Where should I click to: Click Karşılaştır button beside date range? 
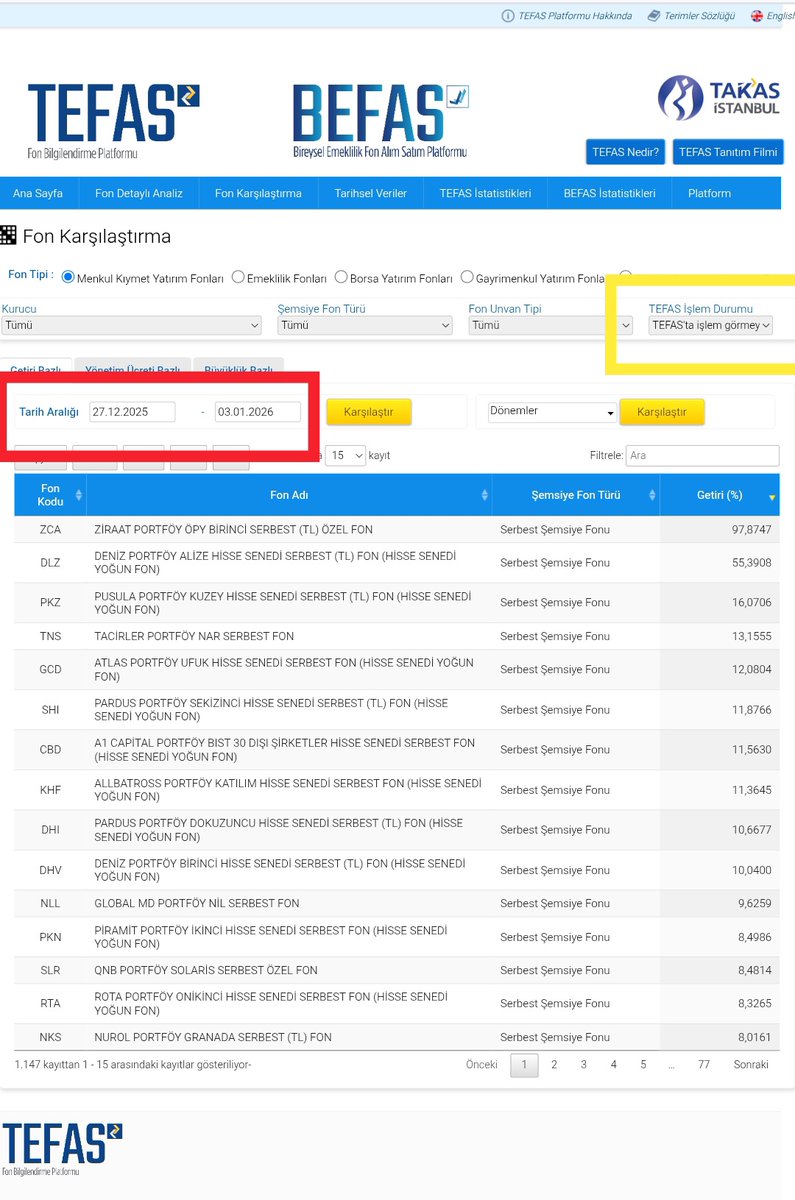coord(368,412)
